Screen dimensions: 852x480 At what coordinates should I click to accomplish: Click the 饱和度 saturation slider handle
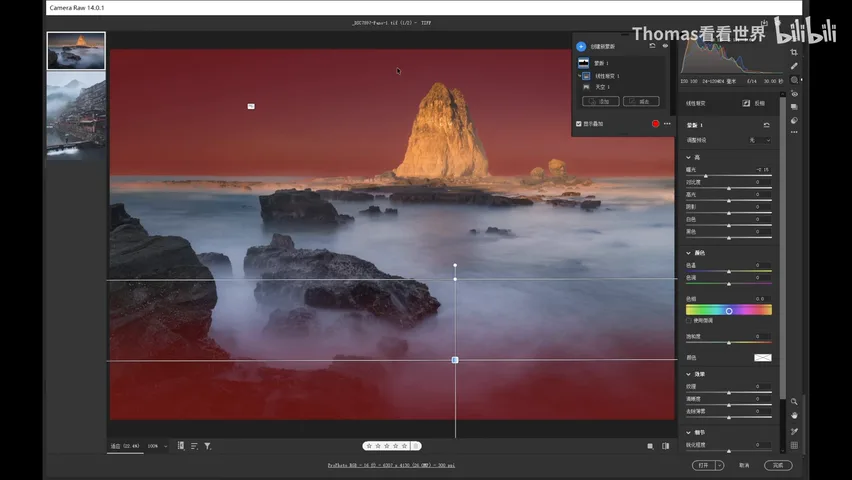pyautogui.click(x=729, y=342)
